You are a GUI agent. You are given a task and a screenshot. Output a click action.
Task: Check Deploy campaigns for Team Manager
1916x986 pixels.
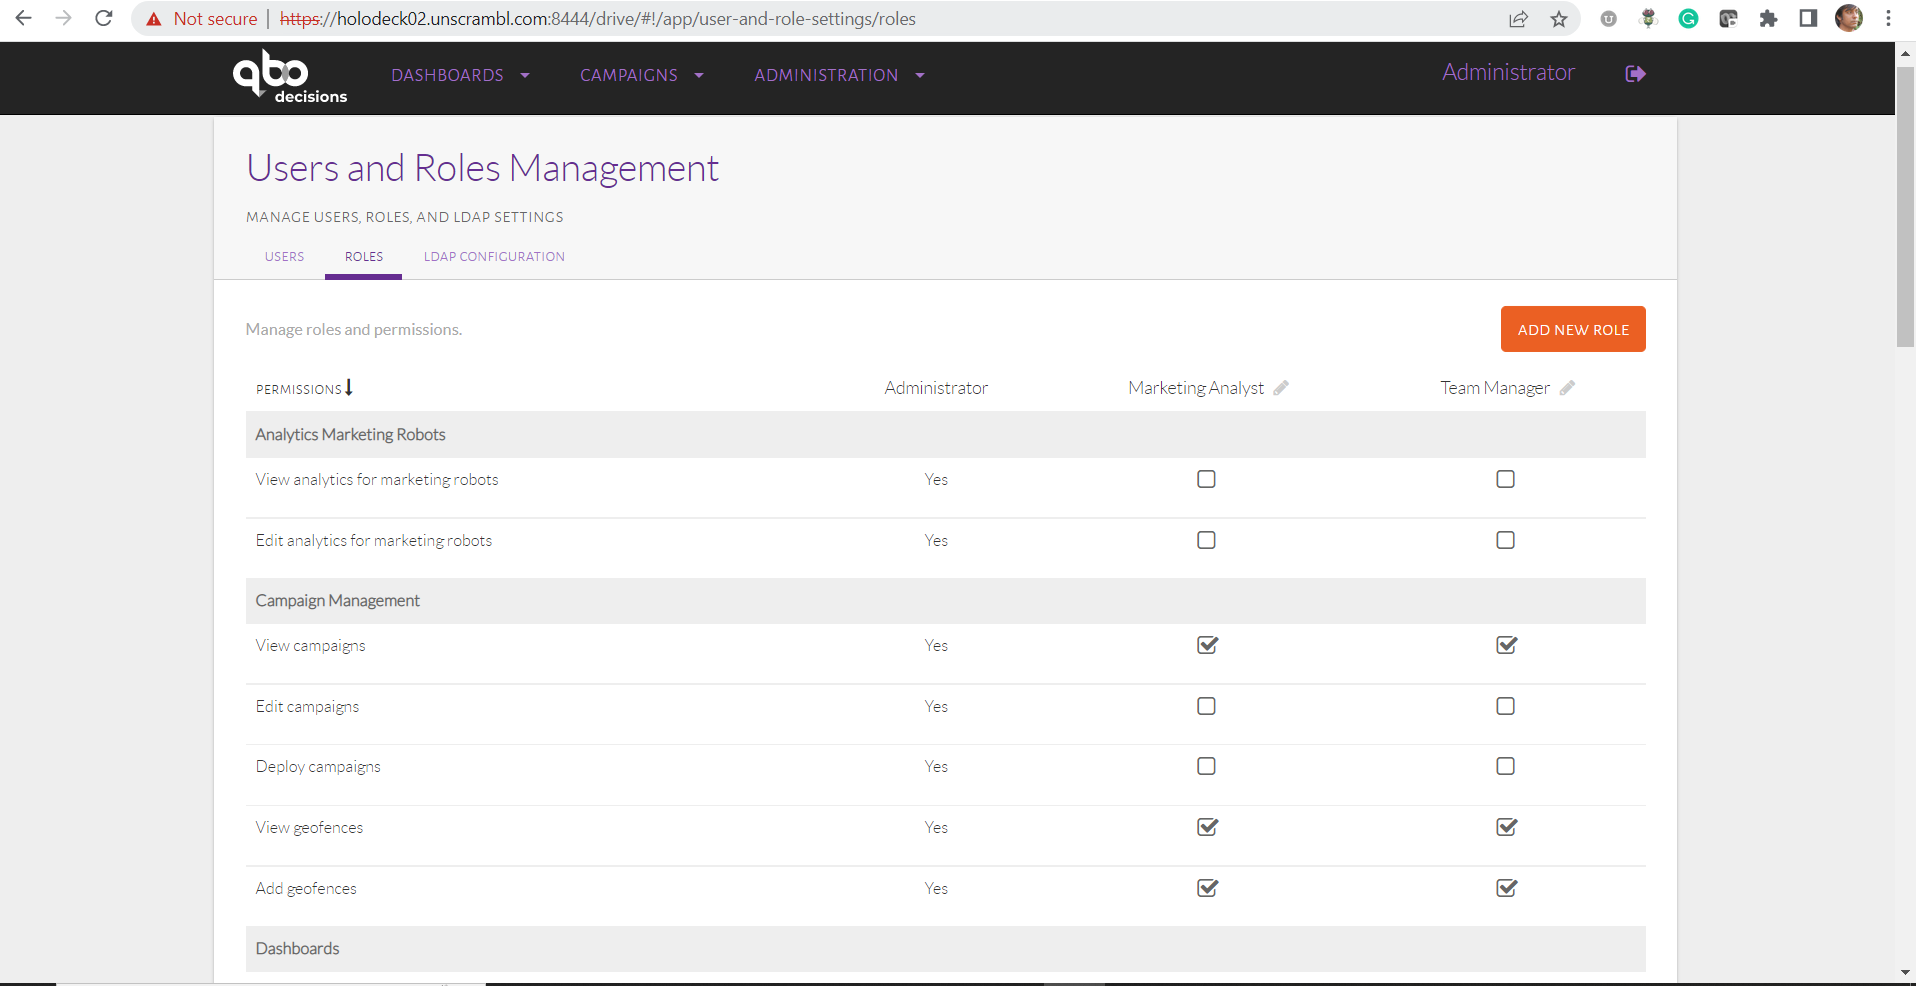tap(1505, 766)
